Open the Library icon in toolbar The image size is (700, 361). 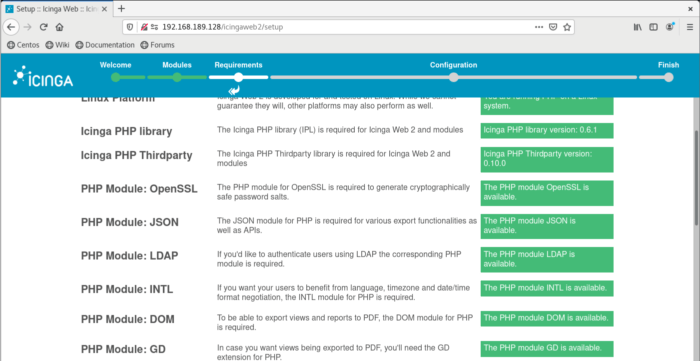pyautogui.click(x=638, y=27)
